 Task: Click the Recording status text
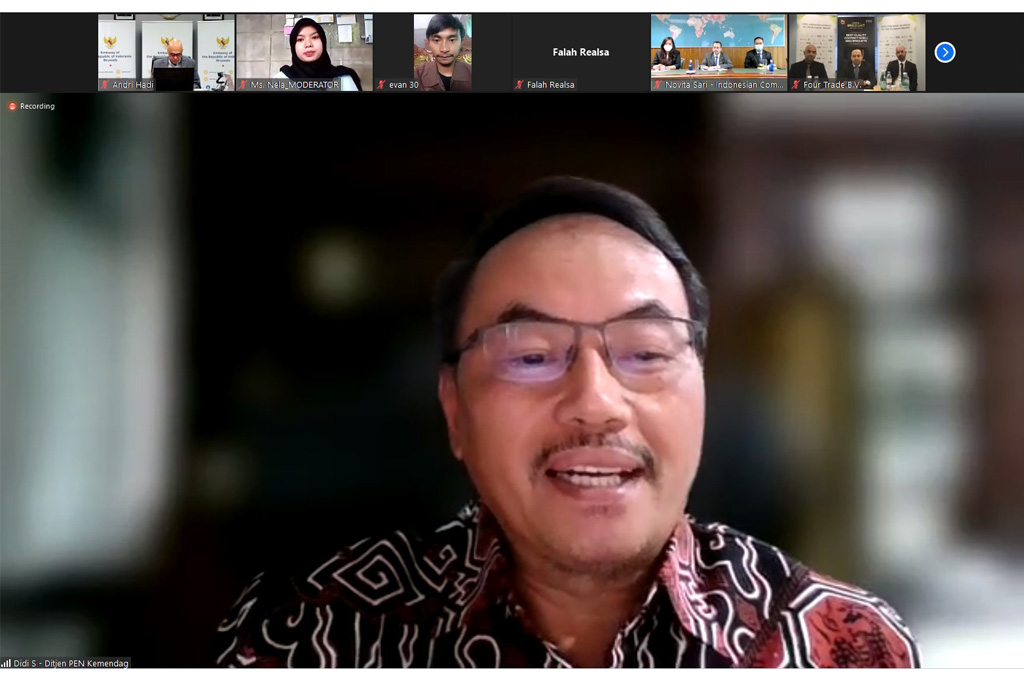[37, 106]
